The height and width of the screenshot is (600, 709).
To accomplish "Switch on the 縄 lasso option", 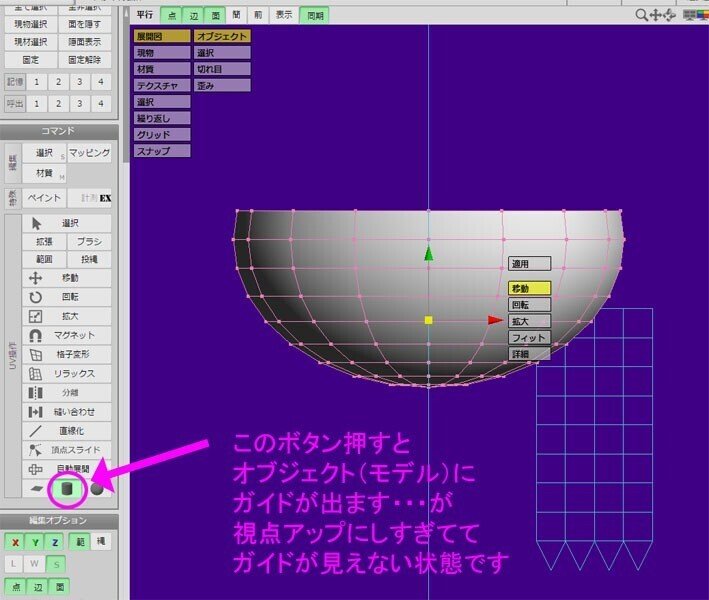I will (100, 541).
